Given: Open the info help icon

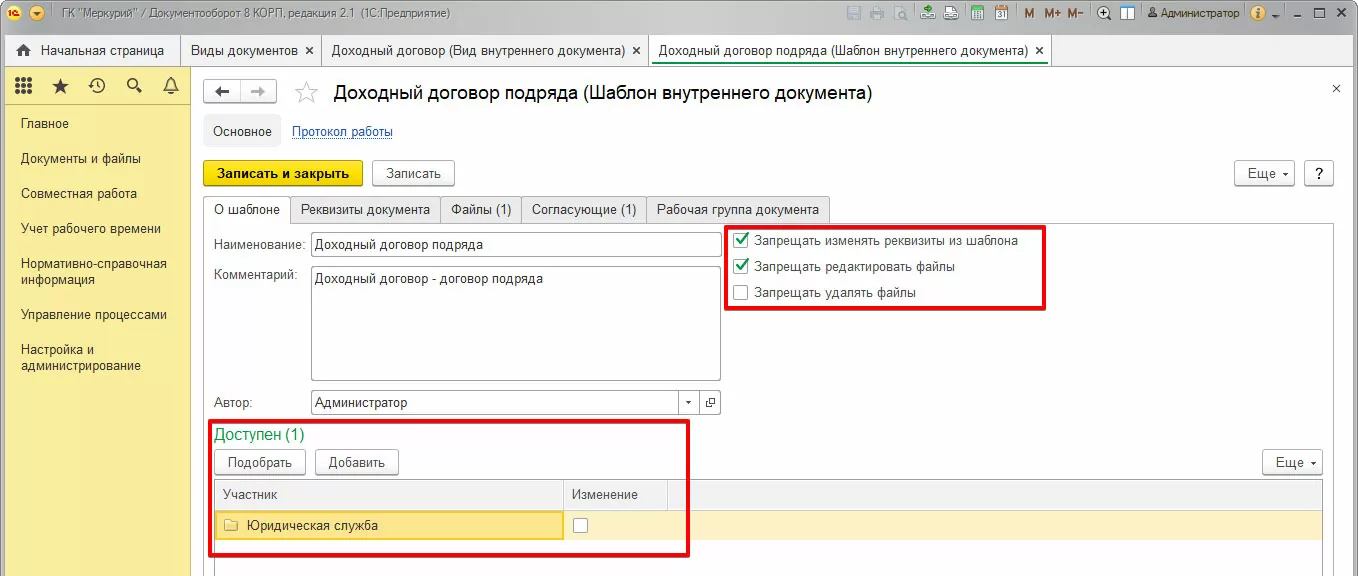Looking at the screenshot, I should (x=1258, y=13).
